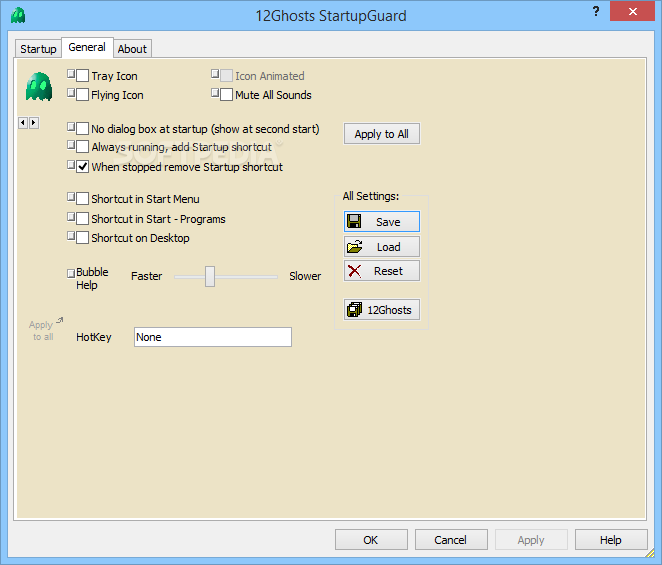Uncheck When stopped remove Startup shortcut
This screenshot has height=565, width=662.
[x=83, y=167]
